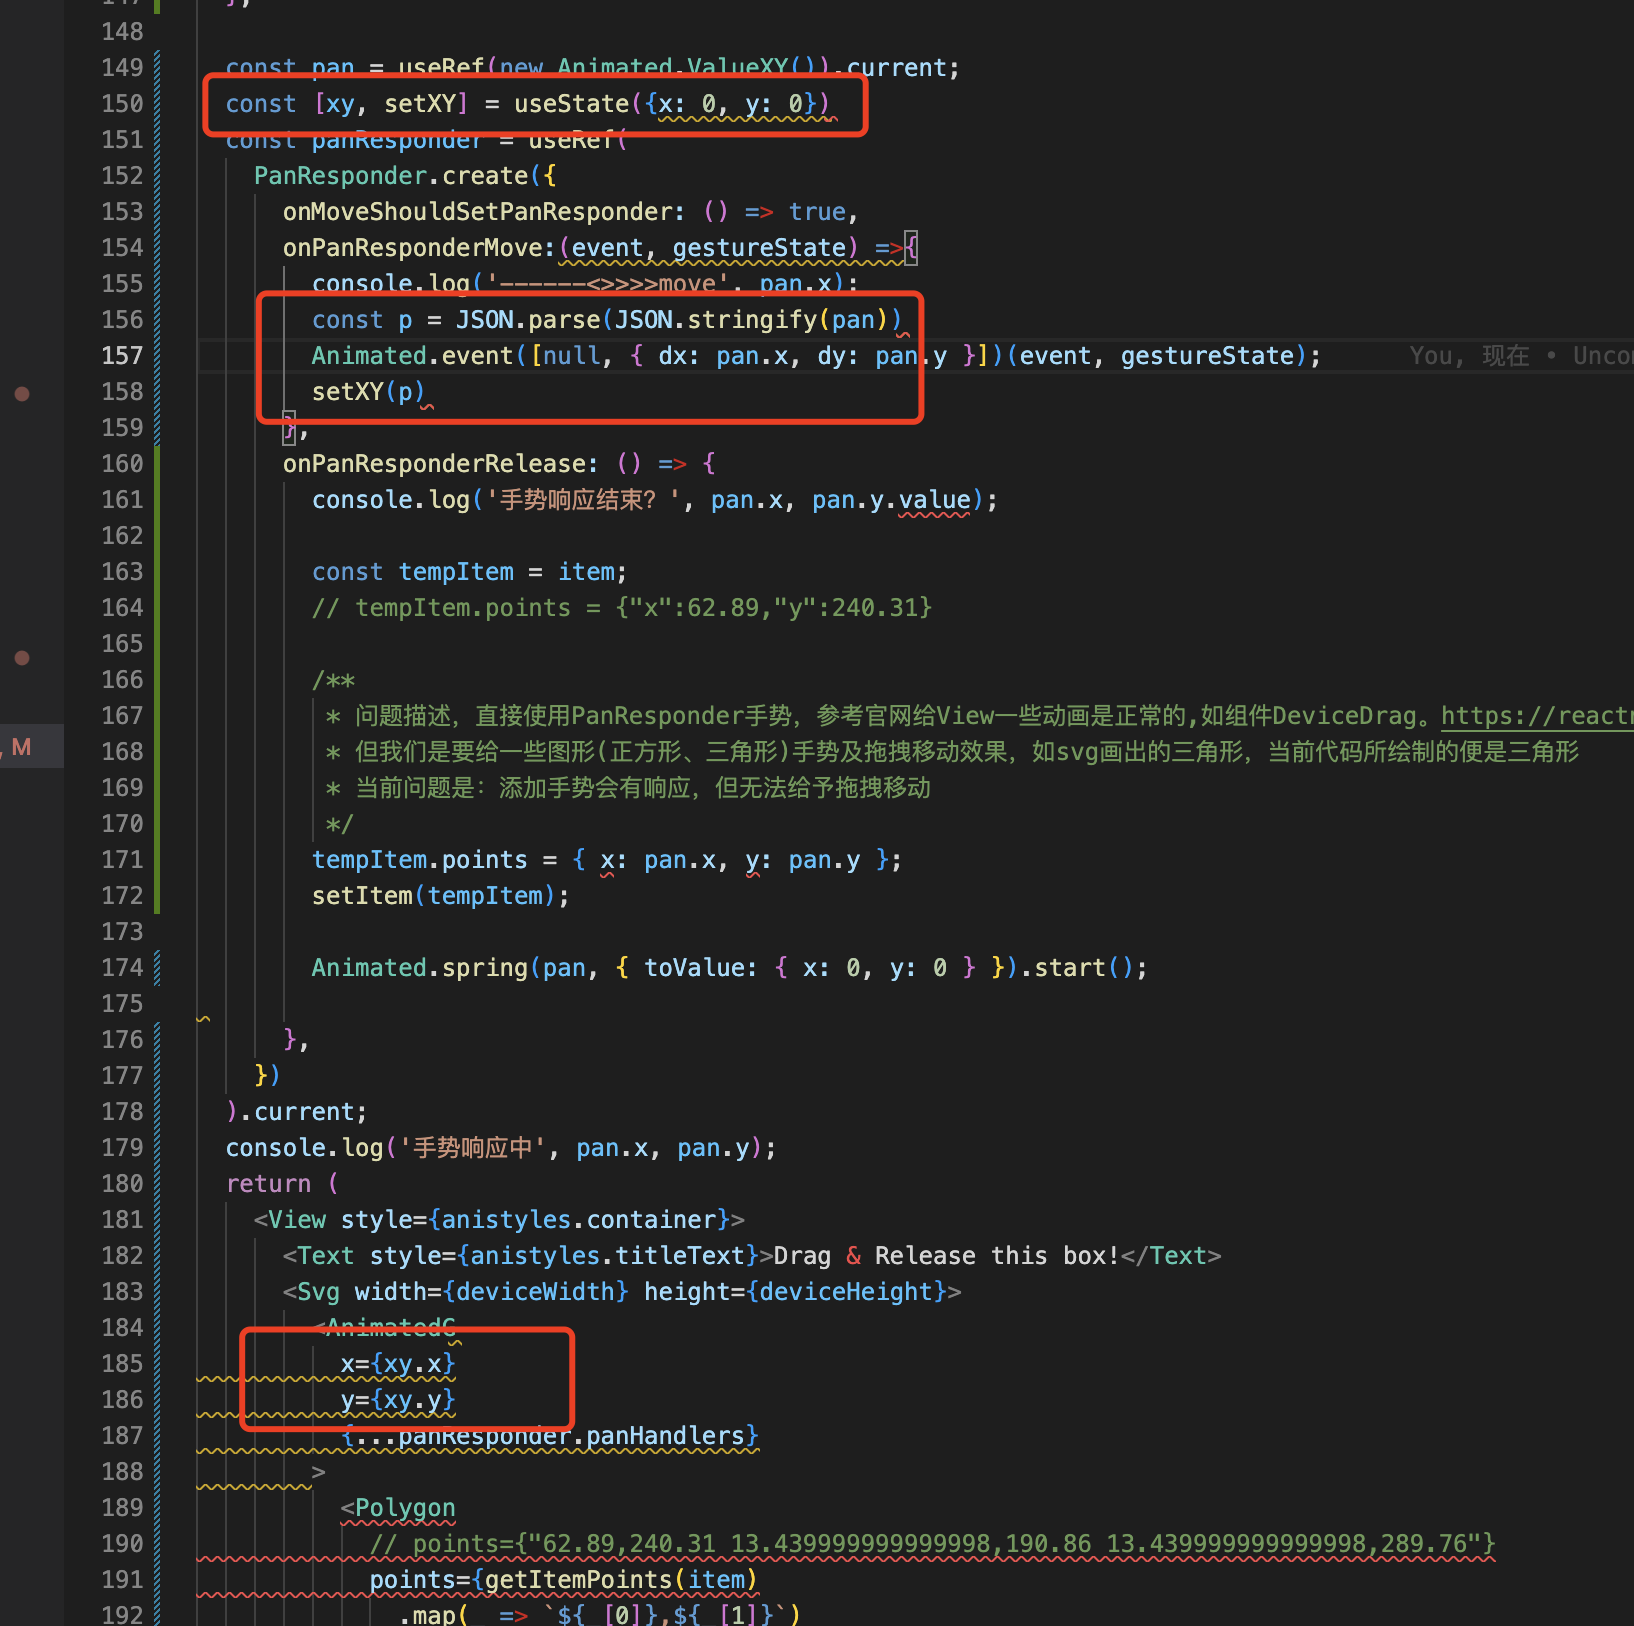Click 'DeviceDrag' in the line 167 comment
This screenshot has width=1634, height=1626.
click(x=1344, y=716)
